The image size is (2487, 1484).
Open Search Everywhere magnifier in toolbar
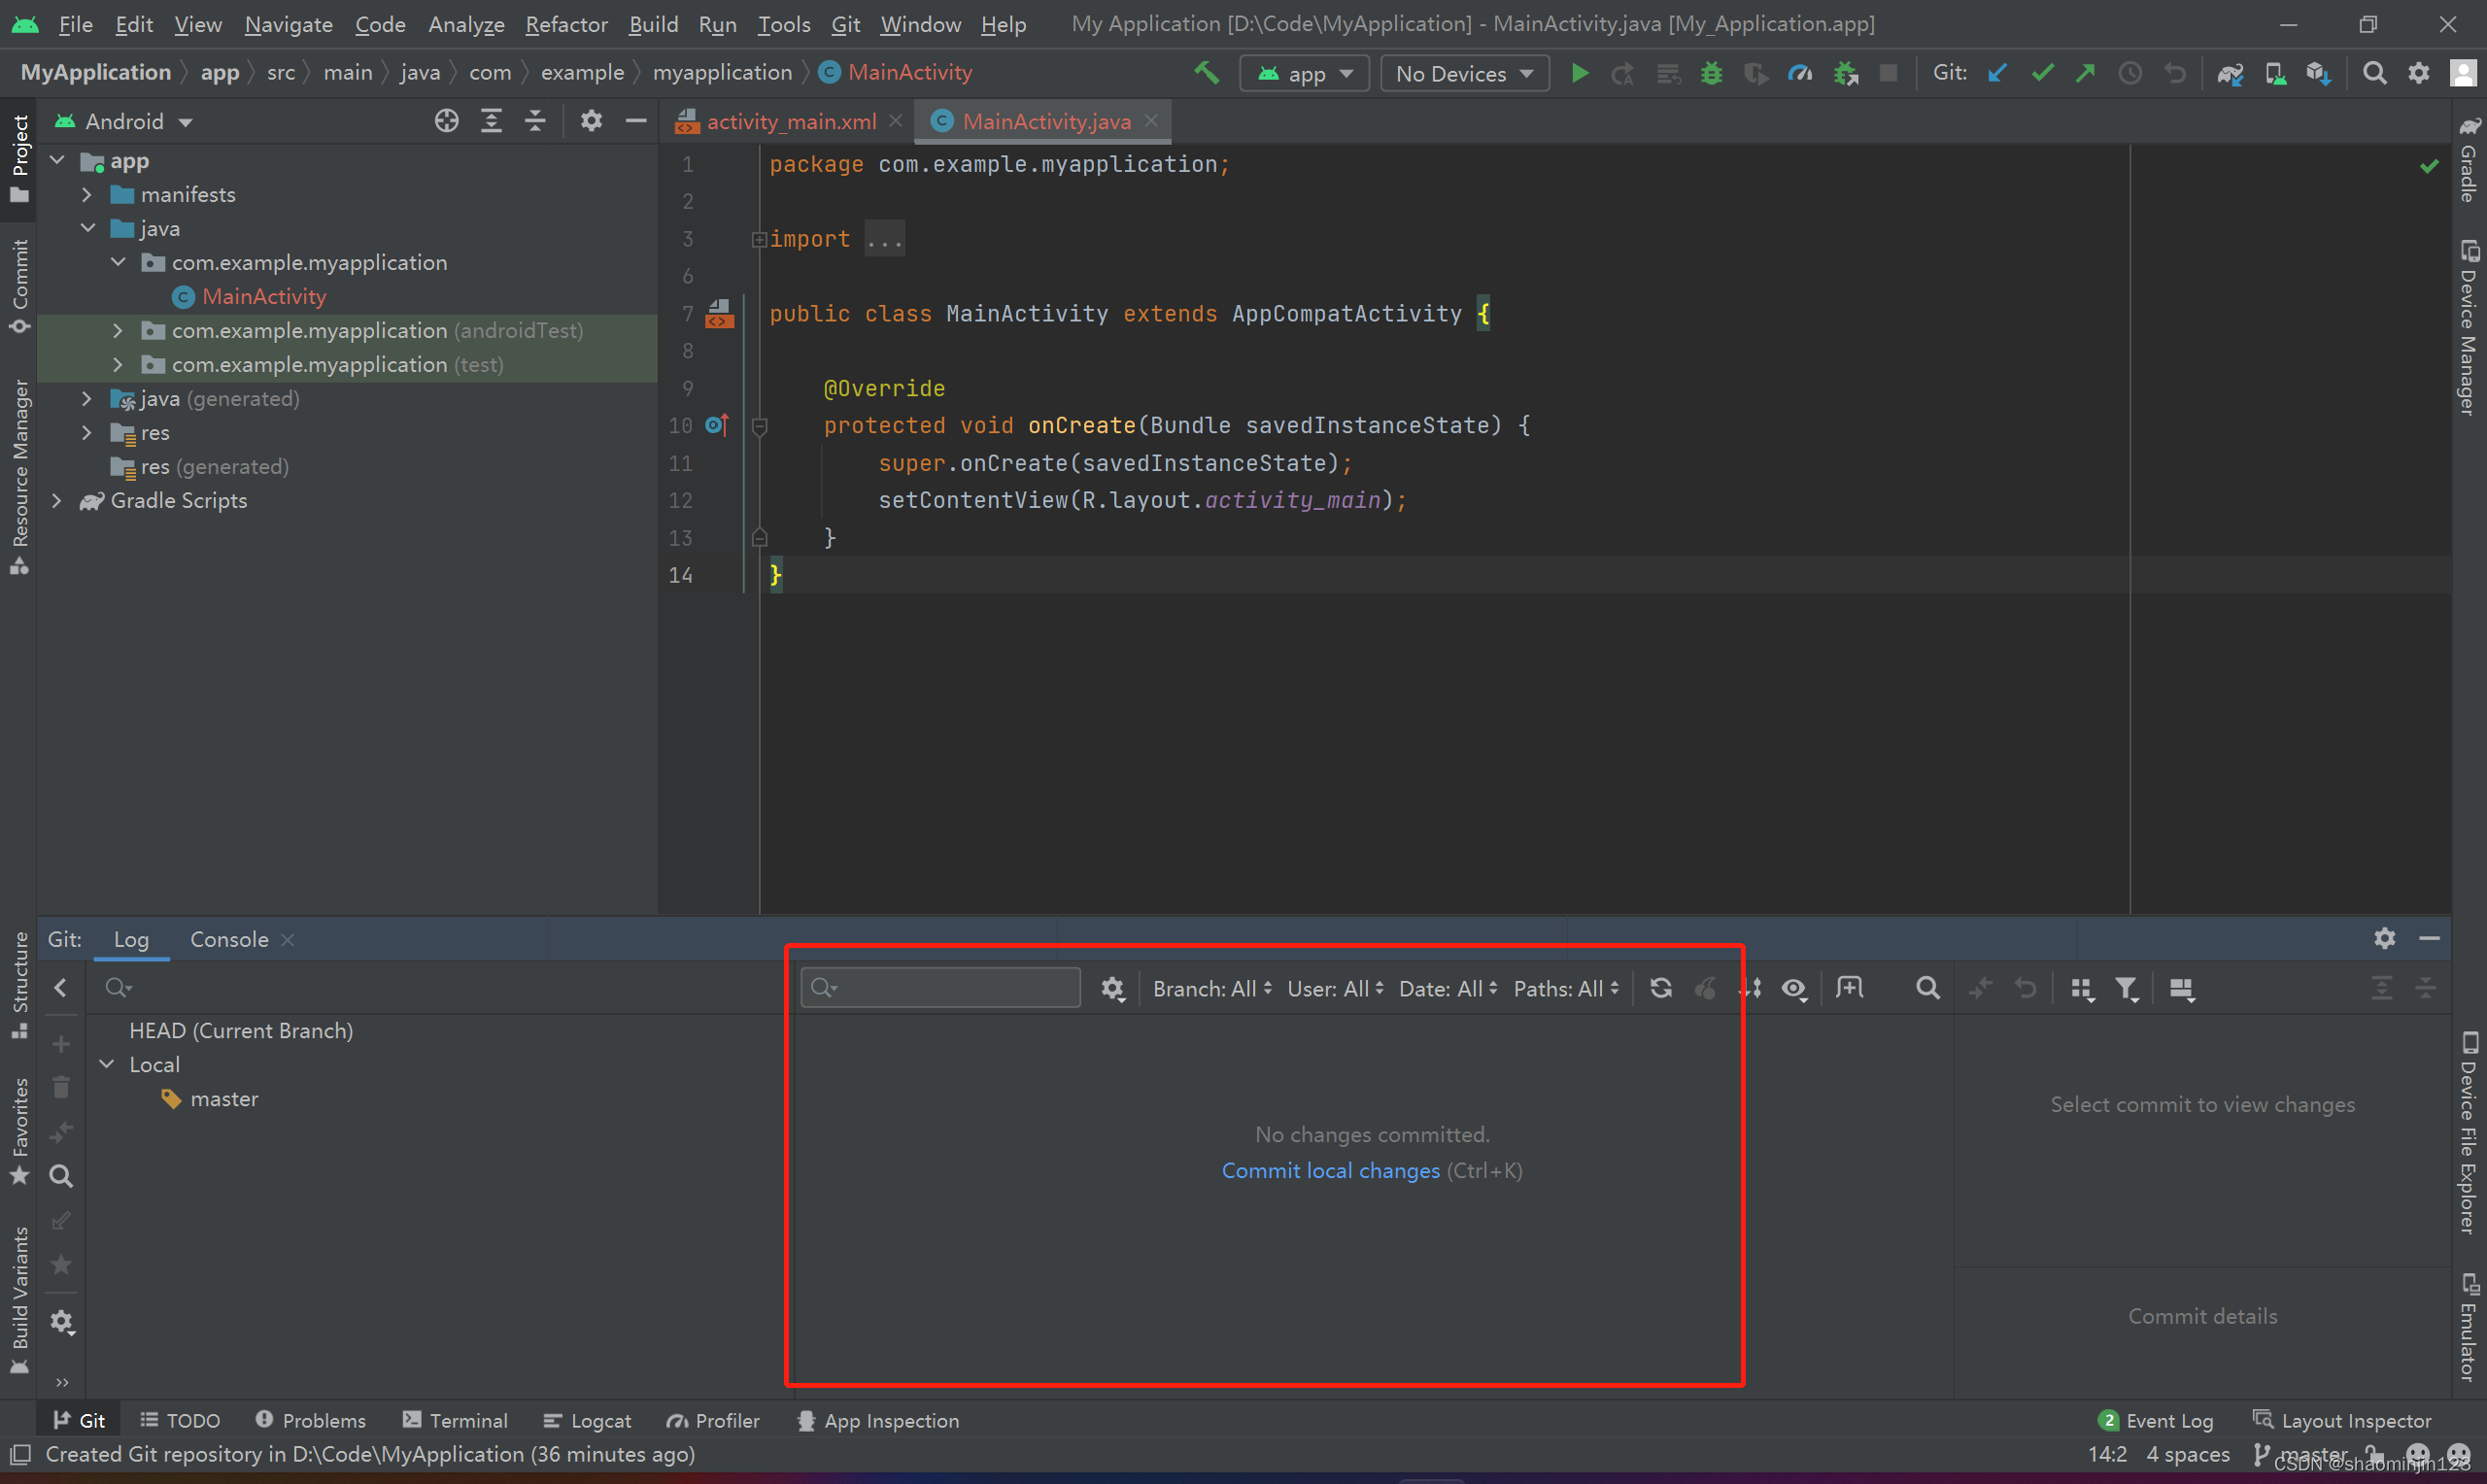[x=2374, y=73]
